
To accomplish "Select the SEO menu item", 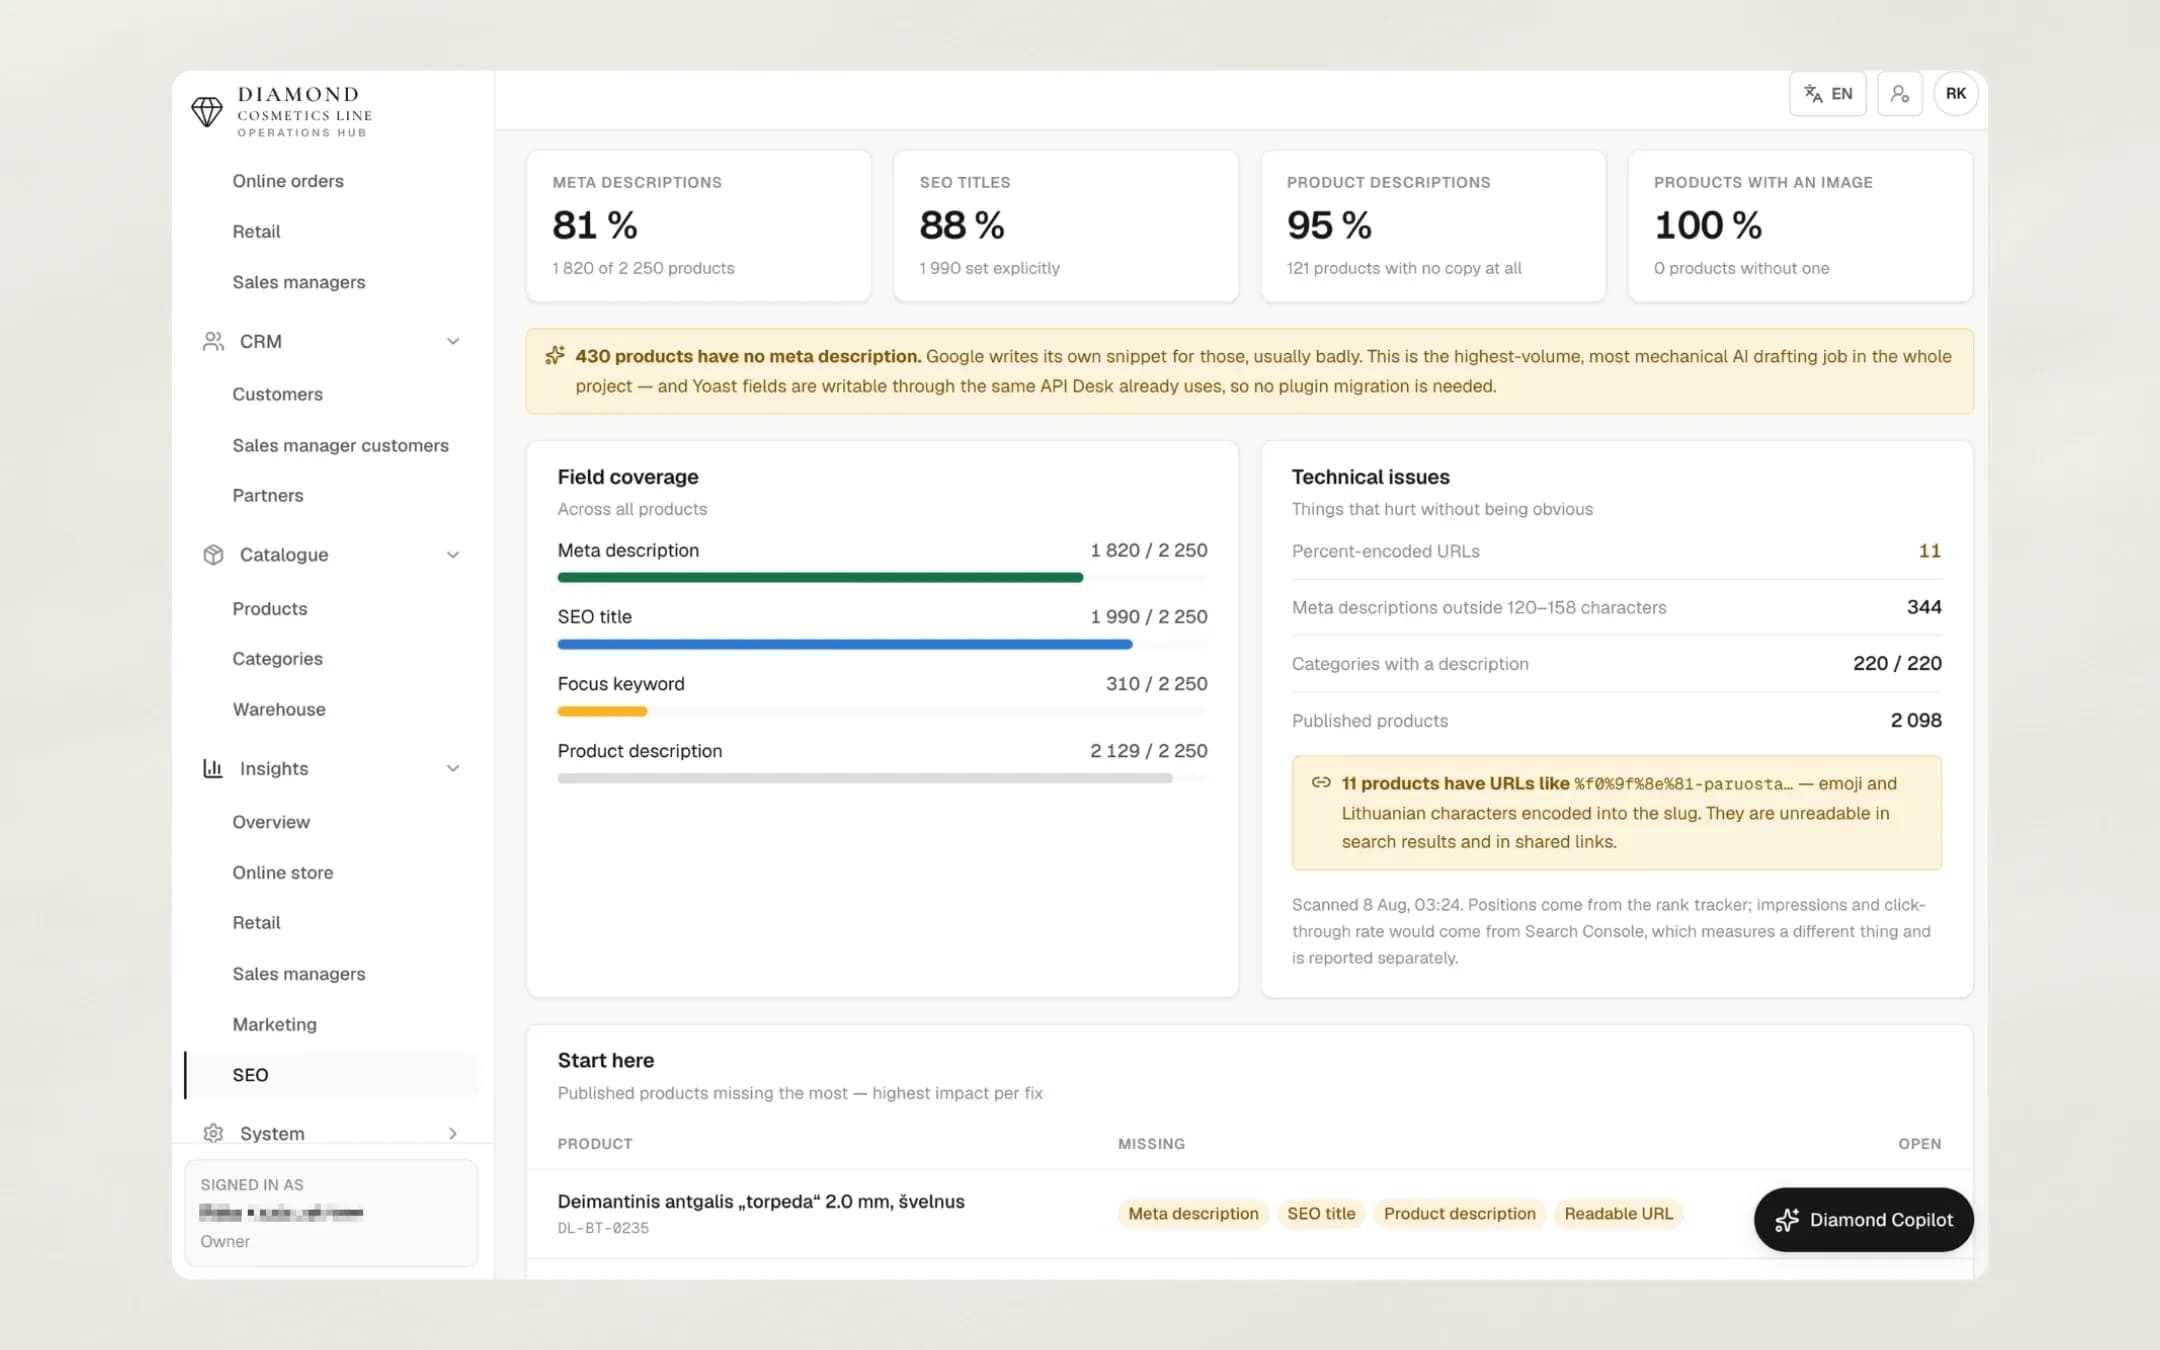I will tap(331, 1075).
